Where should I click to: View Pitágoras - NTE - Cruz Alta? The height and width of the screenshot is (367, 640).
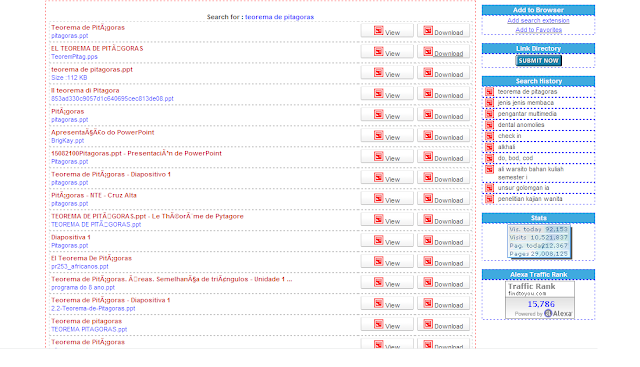click(x=387, y=199)
